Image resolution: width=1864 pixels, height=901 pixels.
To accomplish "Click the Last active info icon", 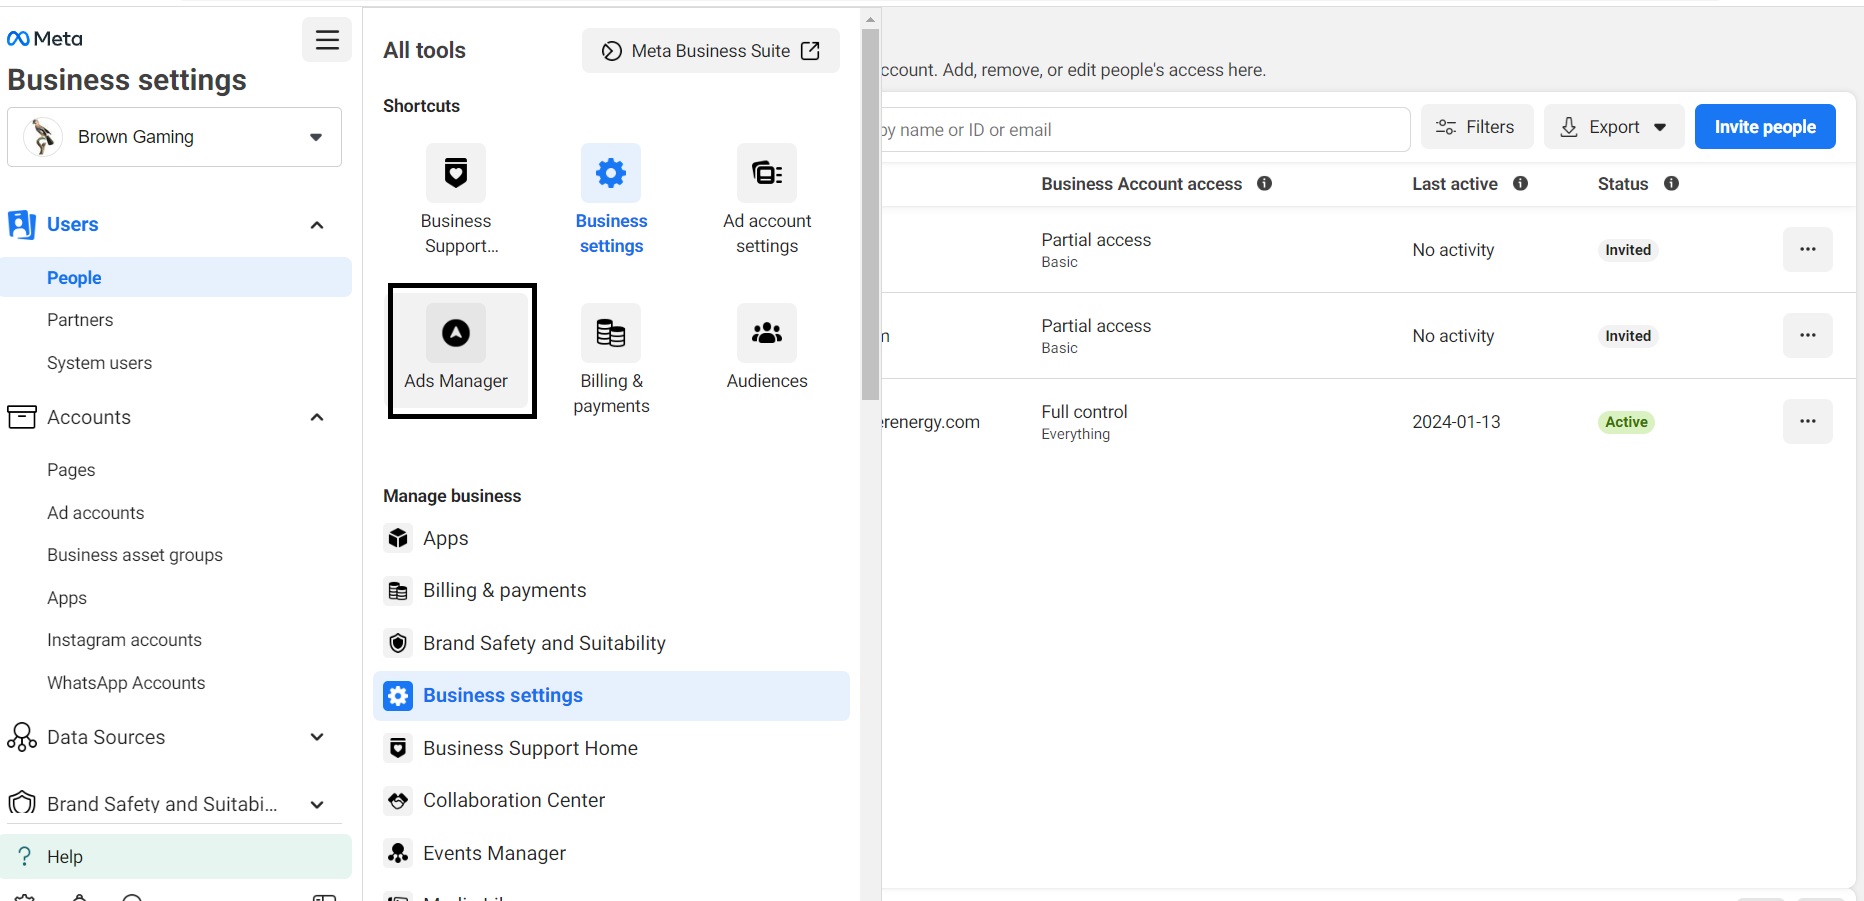I will (x=1520, y=184).
